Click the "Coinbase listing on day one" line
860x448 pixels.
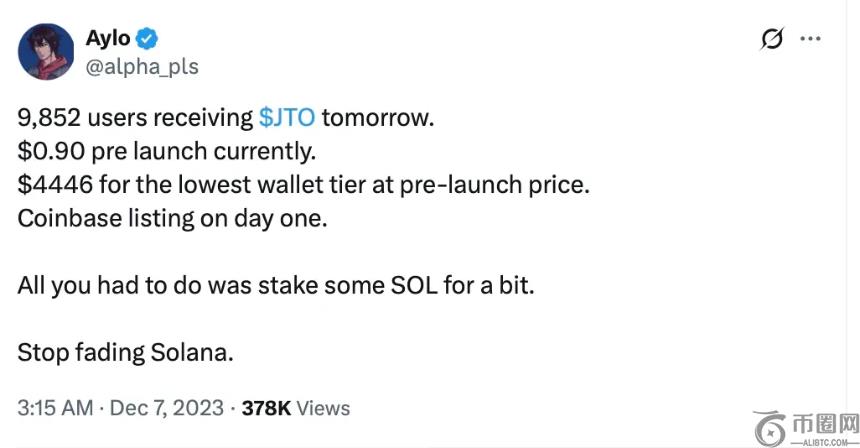point(172,218)
